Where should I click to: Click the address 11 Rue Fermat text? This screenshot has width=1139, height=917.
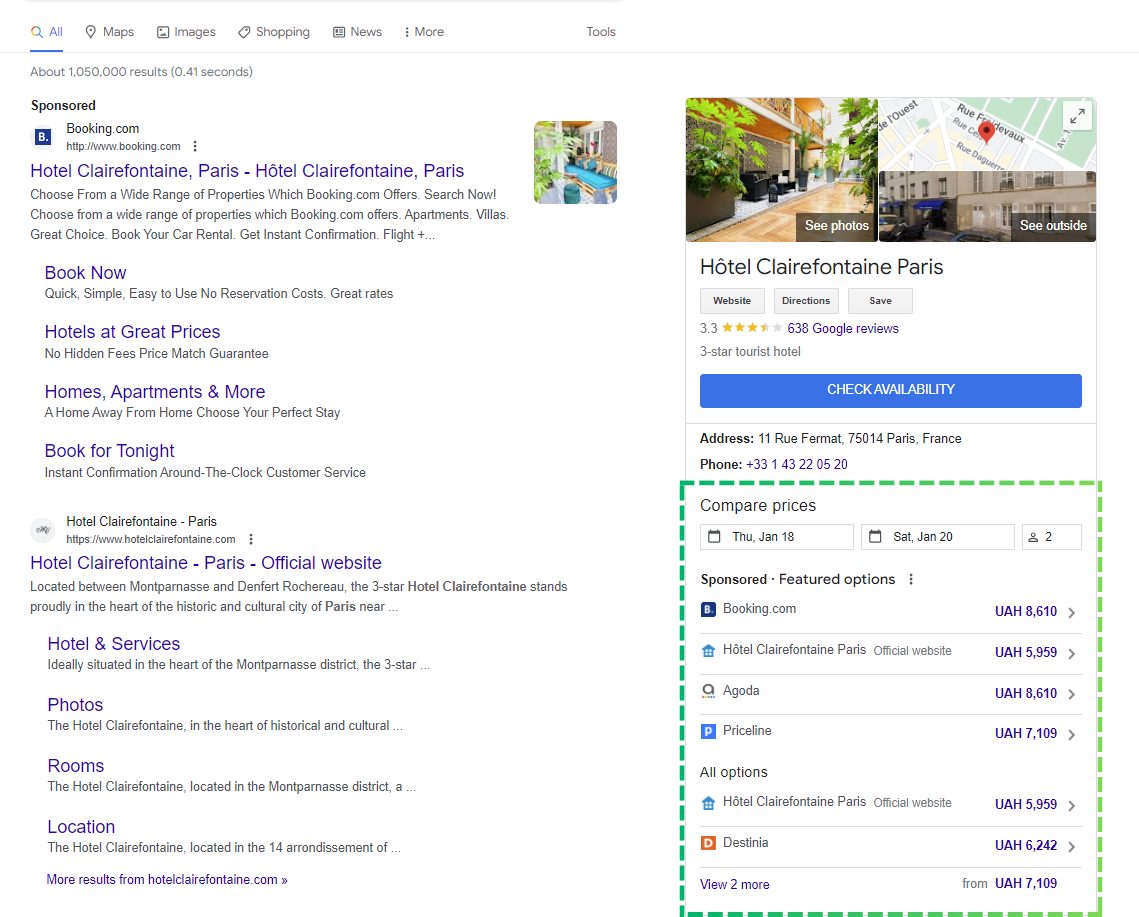point(860,439)
